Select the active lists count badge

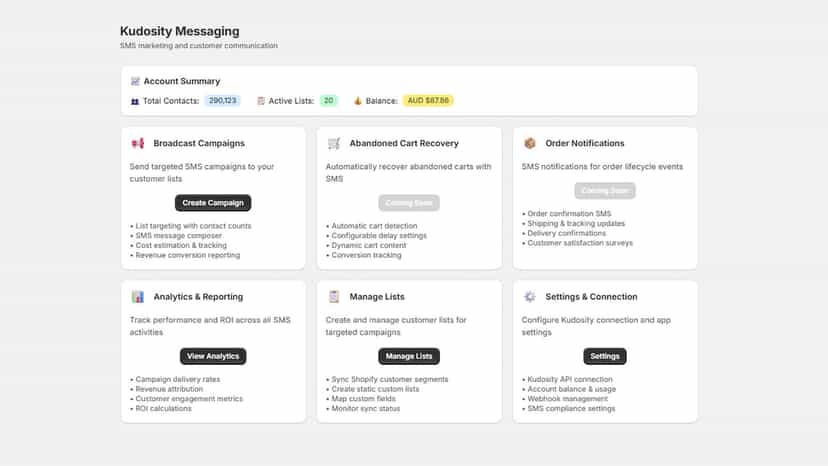tap(328, 100)
